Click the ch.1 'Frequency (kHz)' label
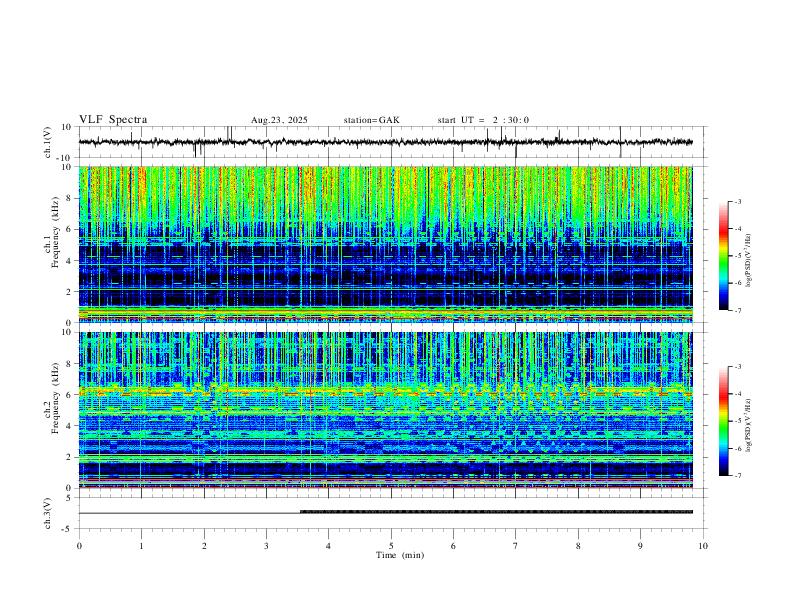792x612 pixels. coord(55,233)
